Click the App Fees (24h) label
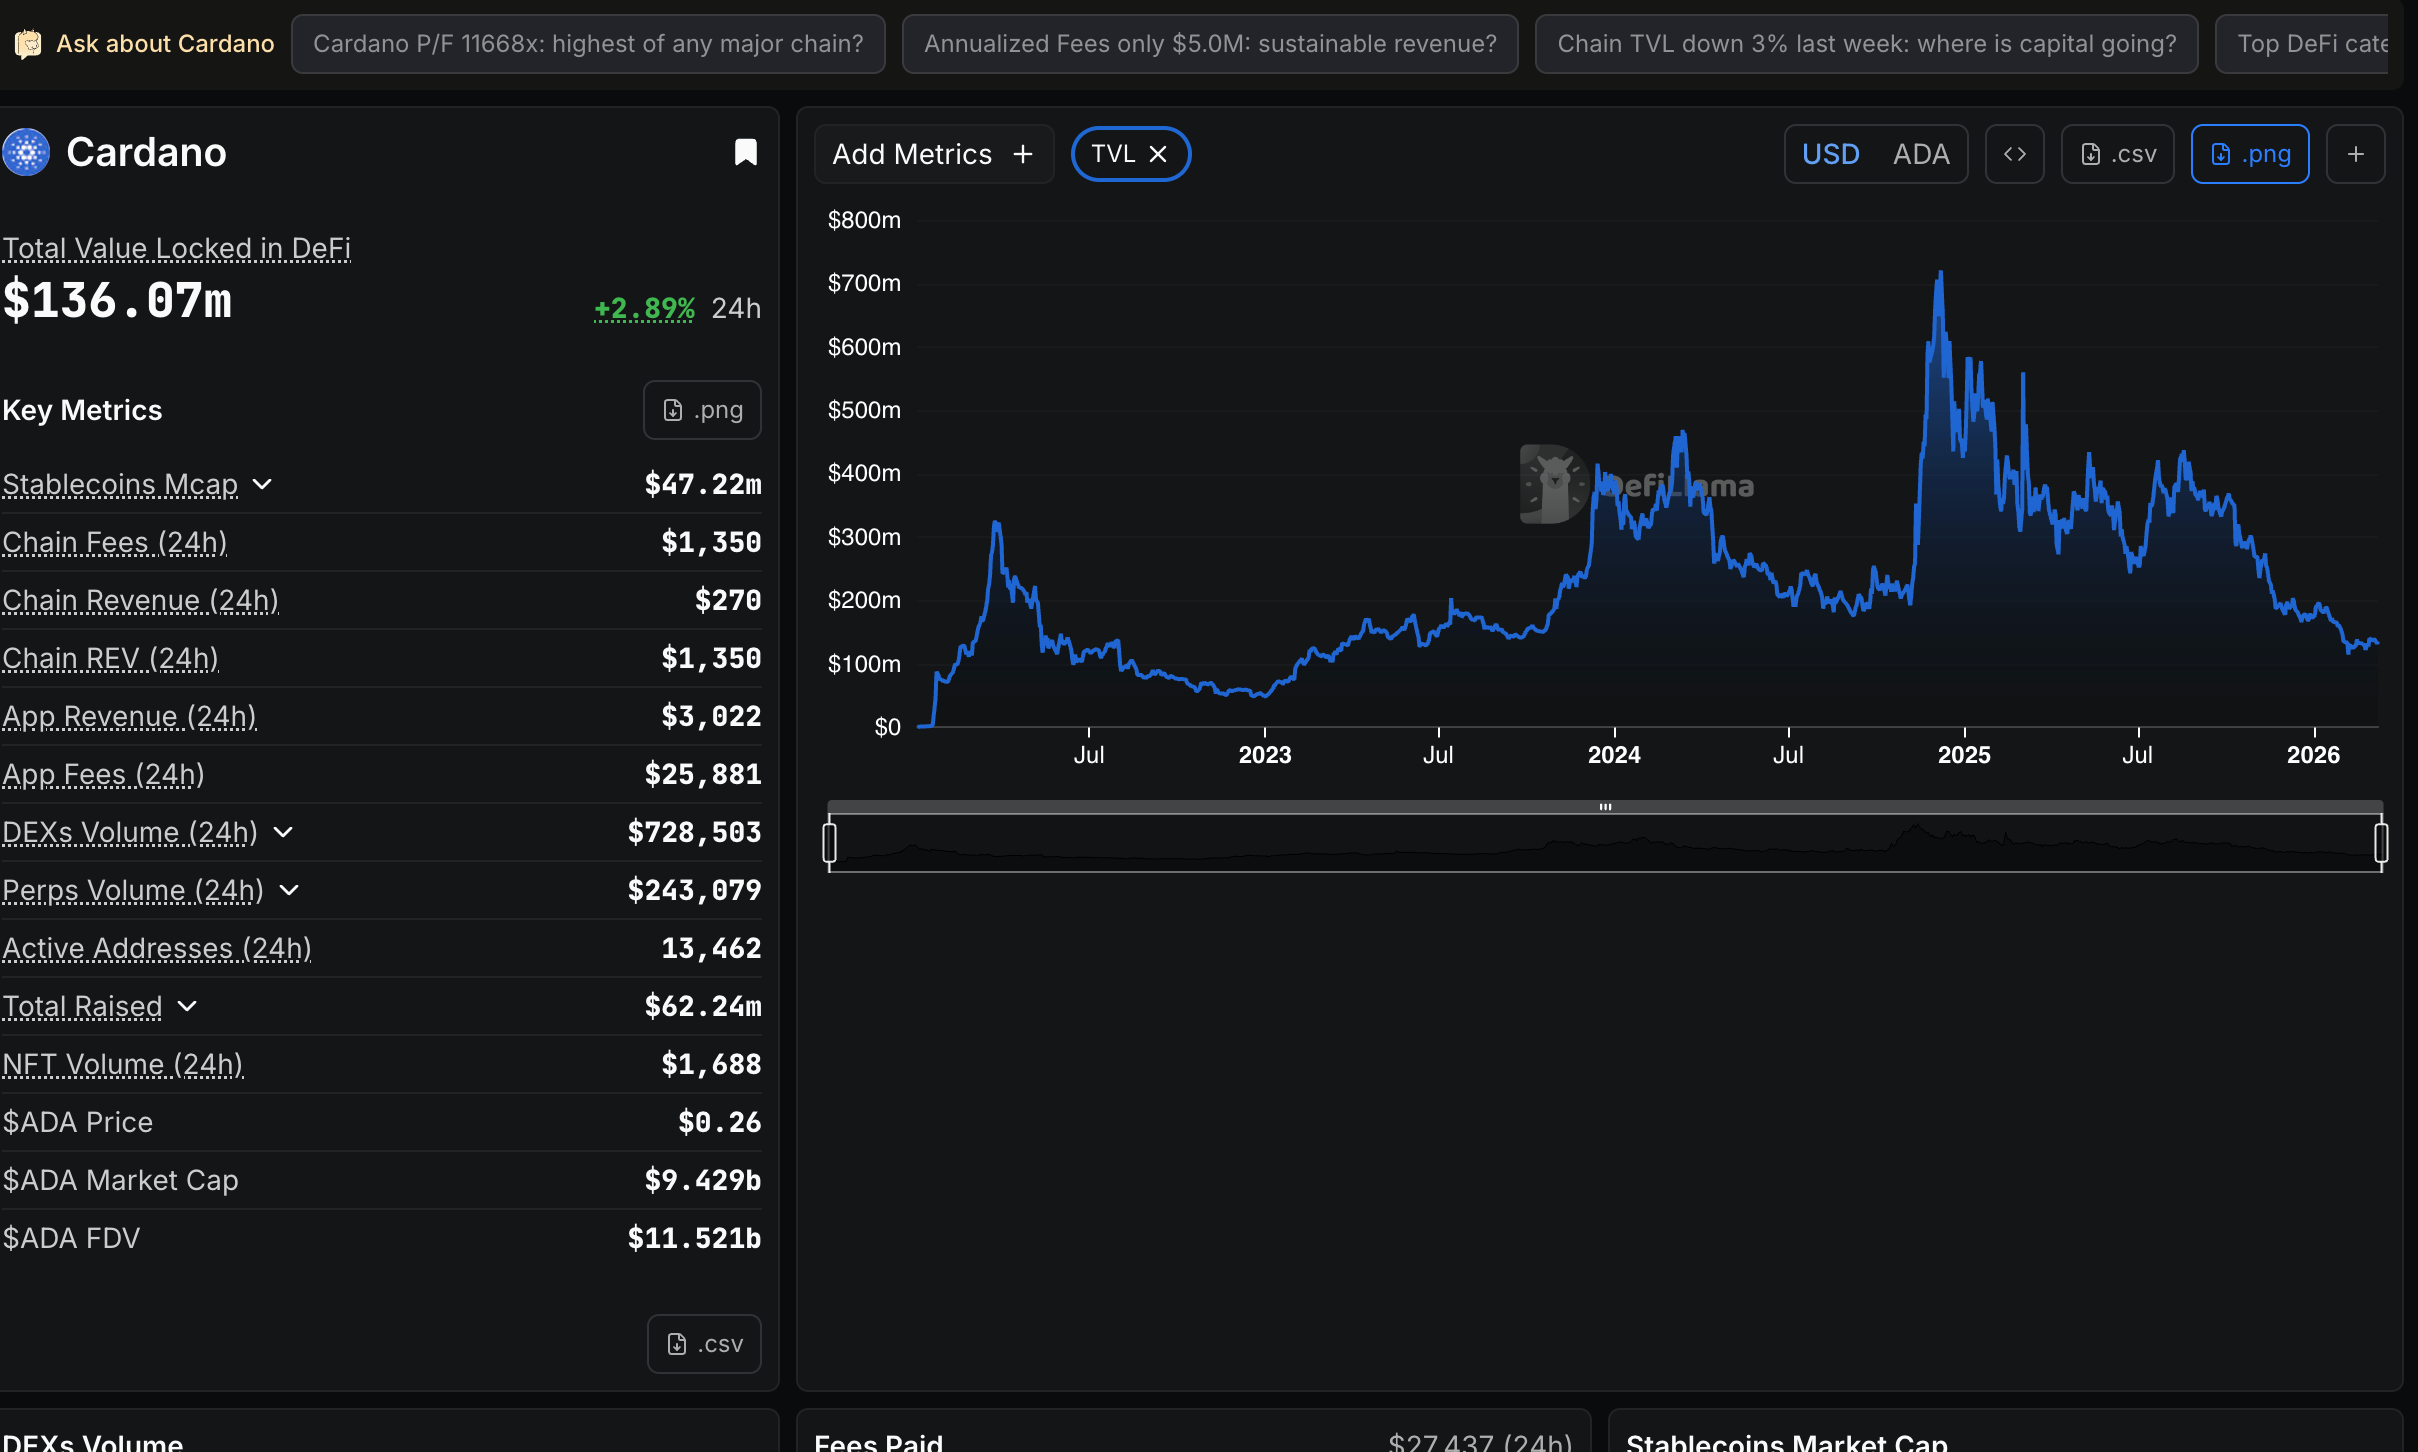Image resolution: width=2418 pixels, height=1452 pixels. pyautogui.click(x=103, y=774)
